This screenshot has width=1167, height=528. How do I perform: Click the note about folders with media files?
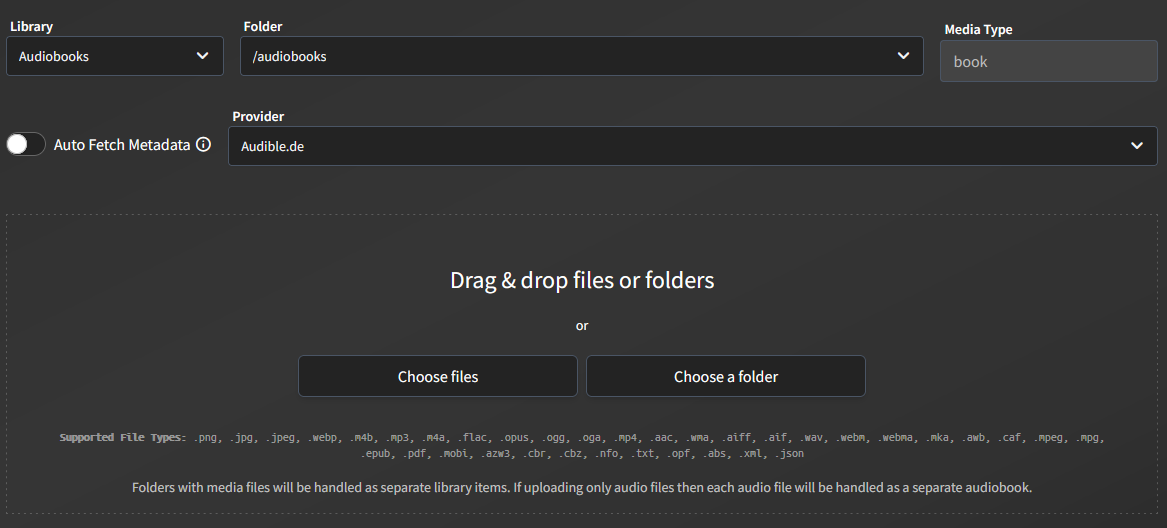click(582, 488)
